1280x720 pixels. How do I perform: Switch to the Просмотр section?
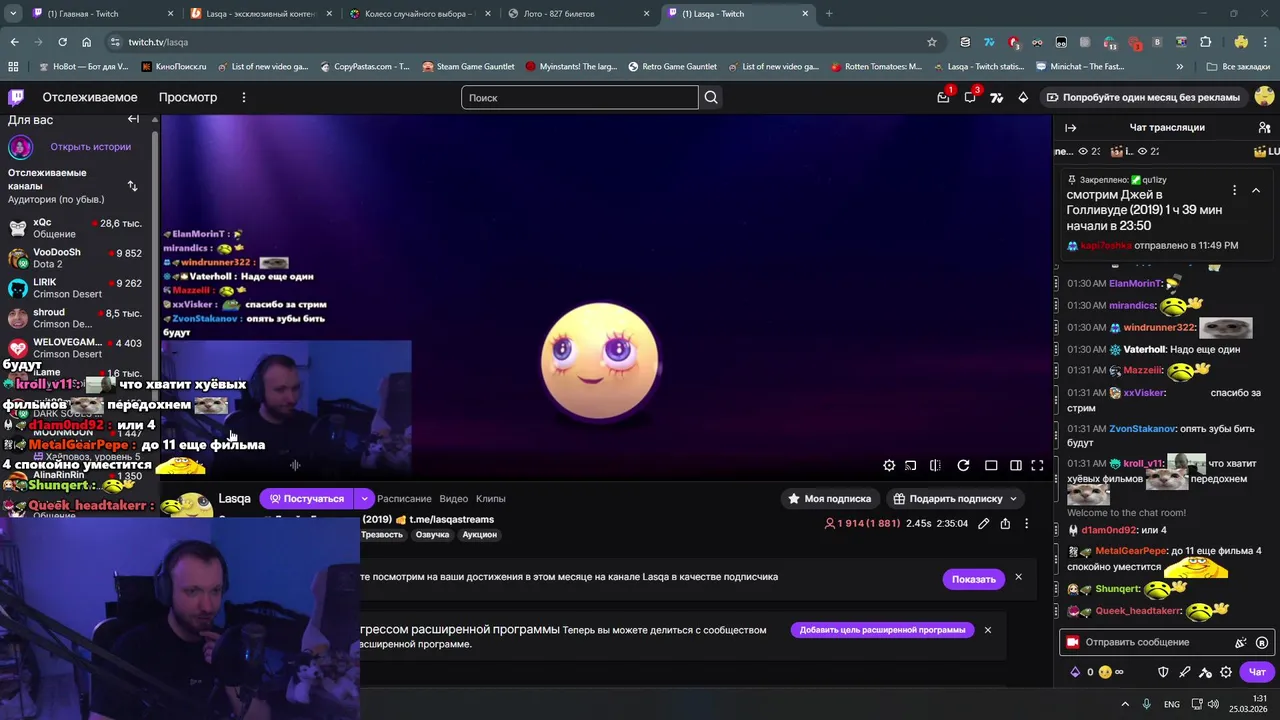click(x=188, y=97)
